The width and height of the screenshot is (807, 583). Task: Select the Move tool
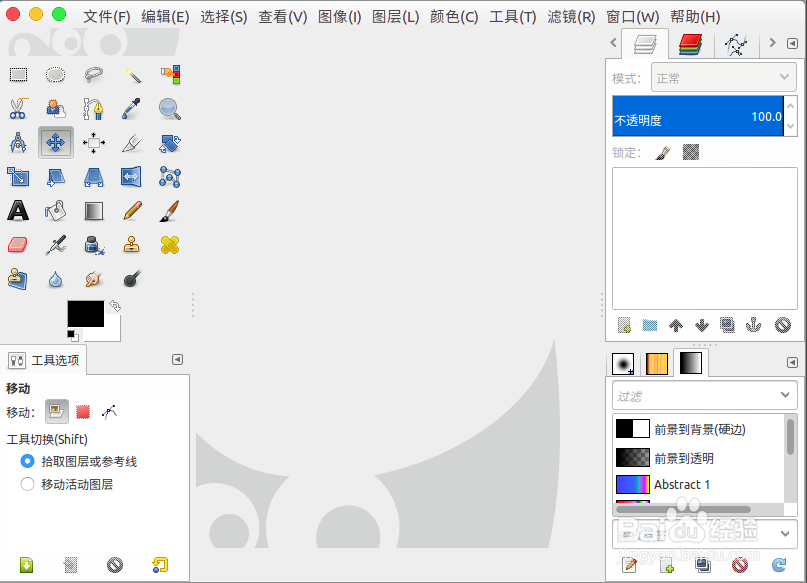click(x=56, y=143)
